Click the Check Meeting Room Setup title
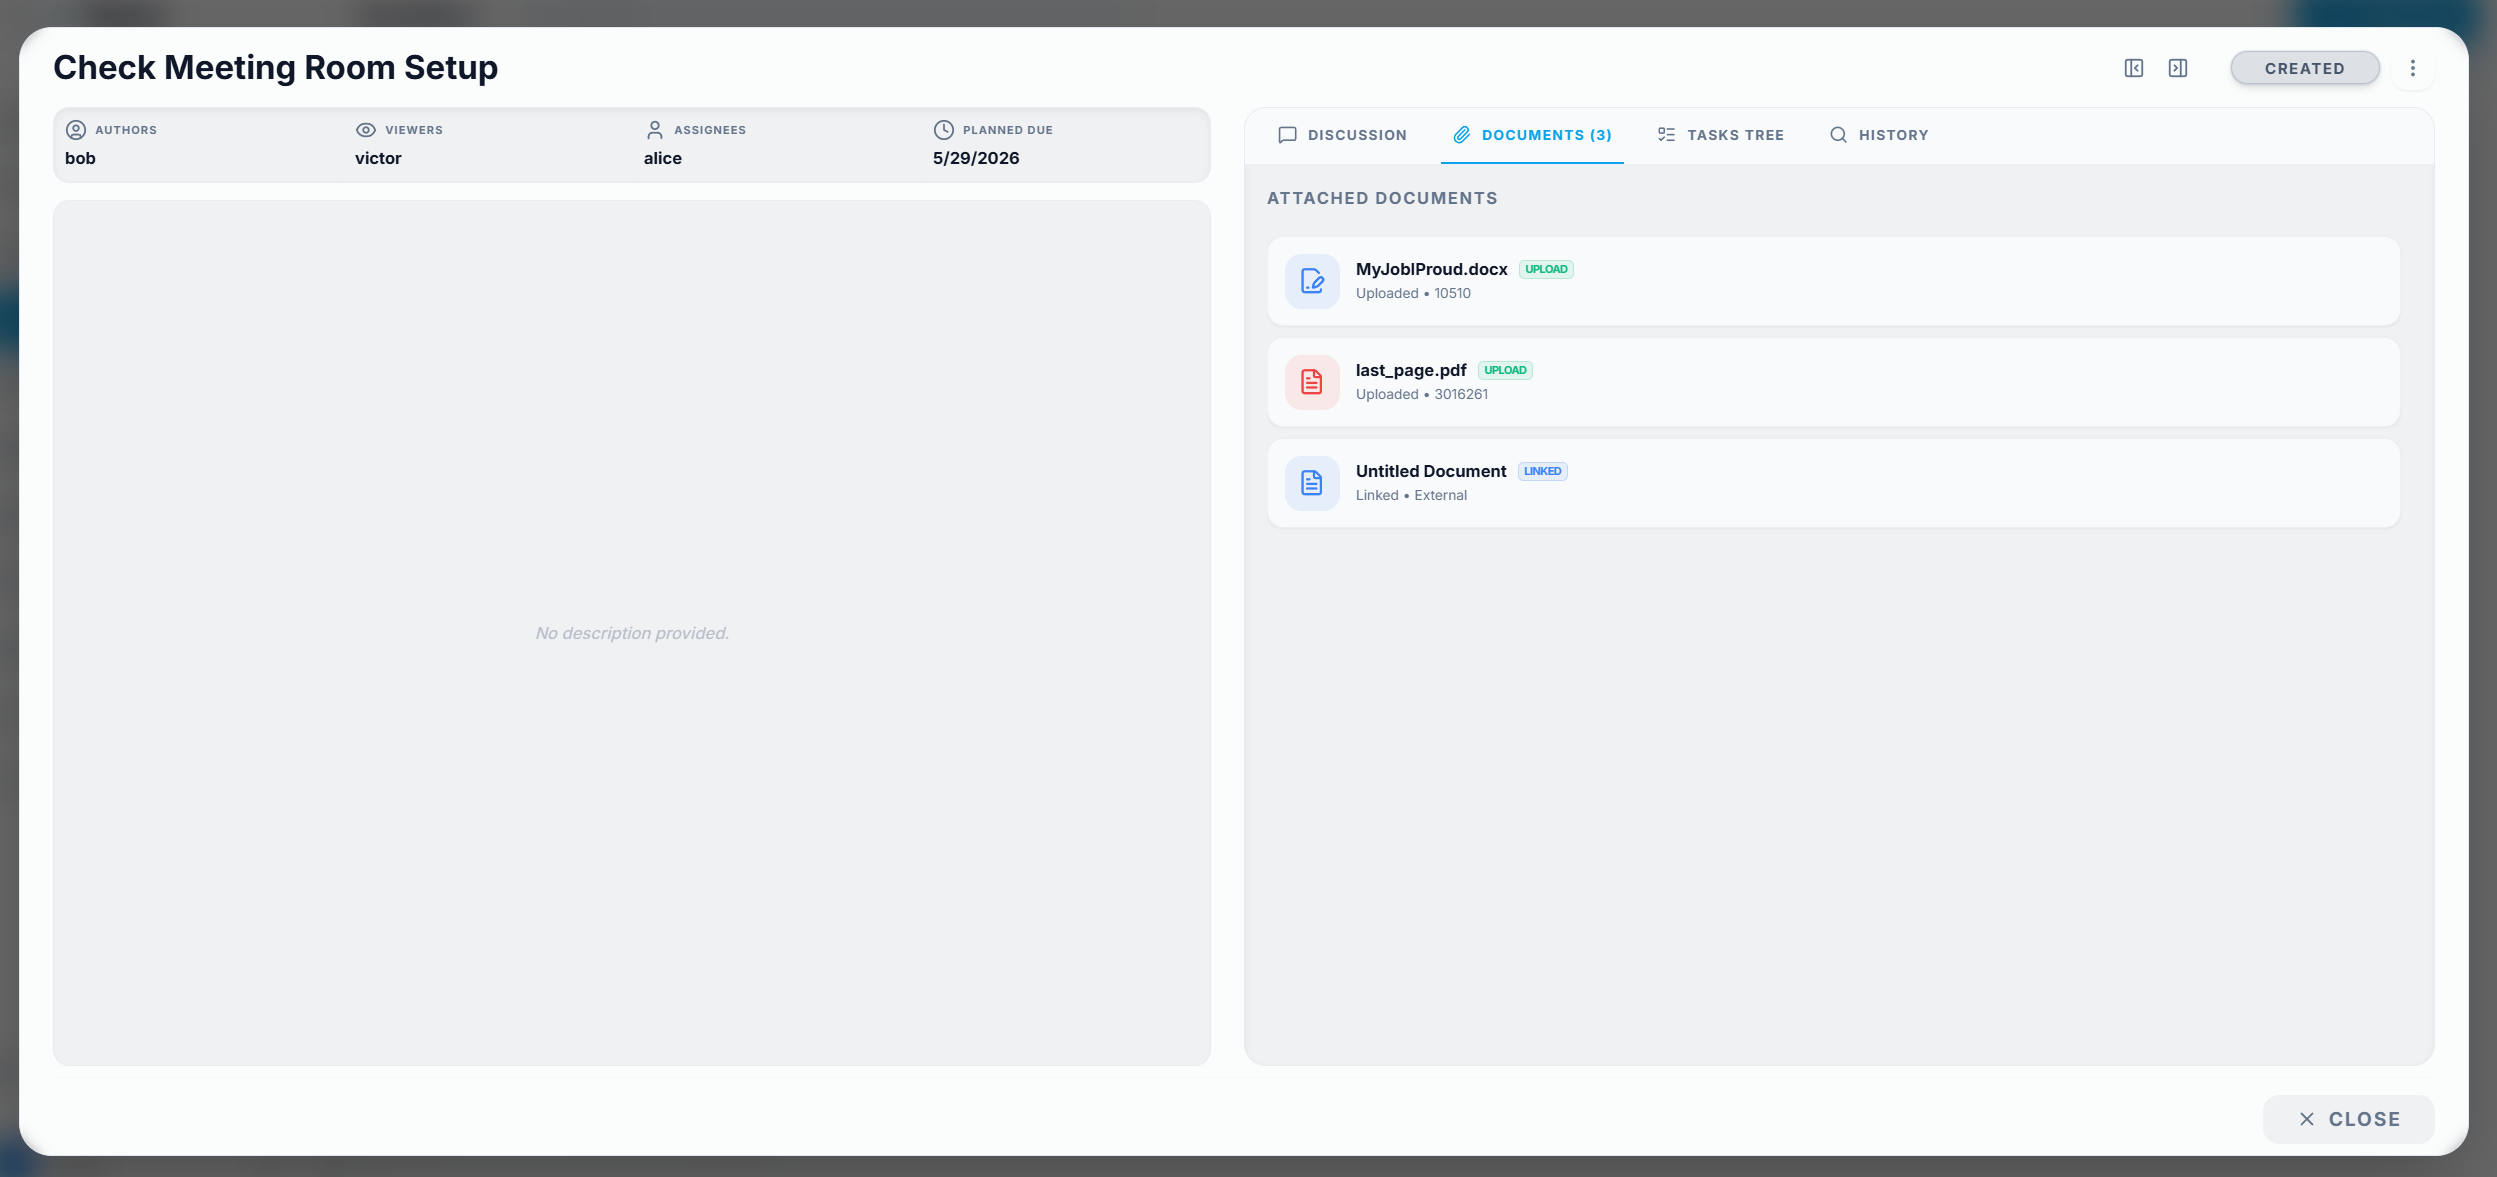The width and height of the screenshot is (2497, 1177). [276, 68]
